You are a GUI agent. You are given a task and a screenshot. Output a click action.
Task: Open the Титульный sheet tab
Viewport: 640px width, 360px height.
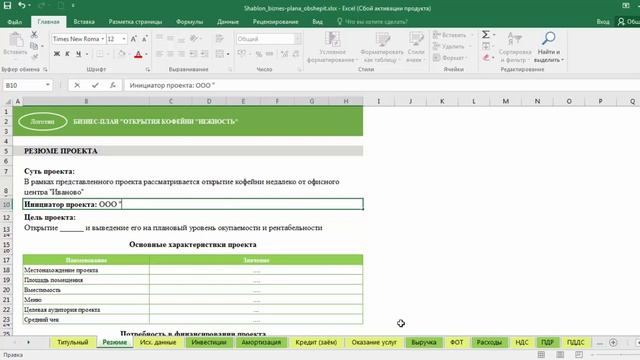73,342
